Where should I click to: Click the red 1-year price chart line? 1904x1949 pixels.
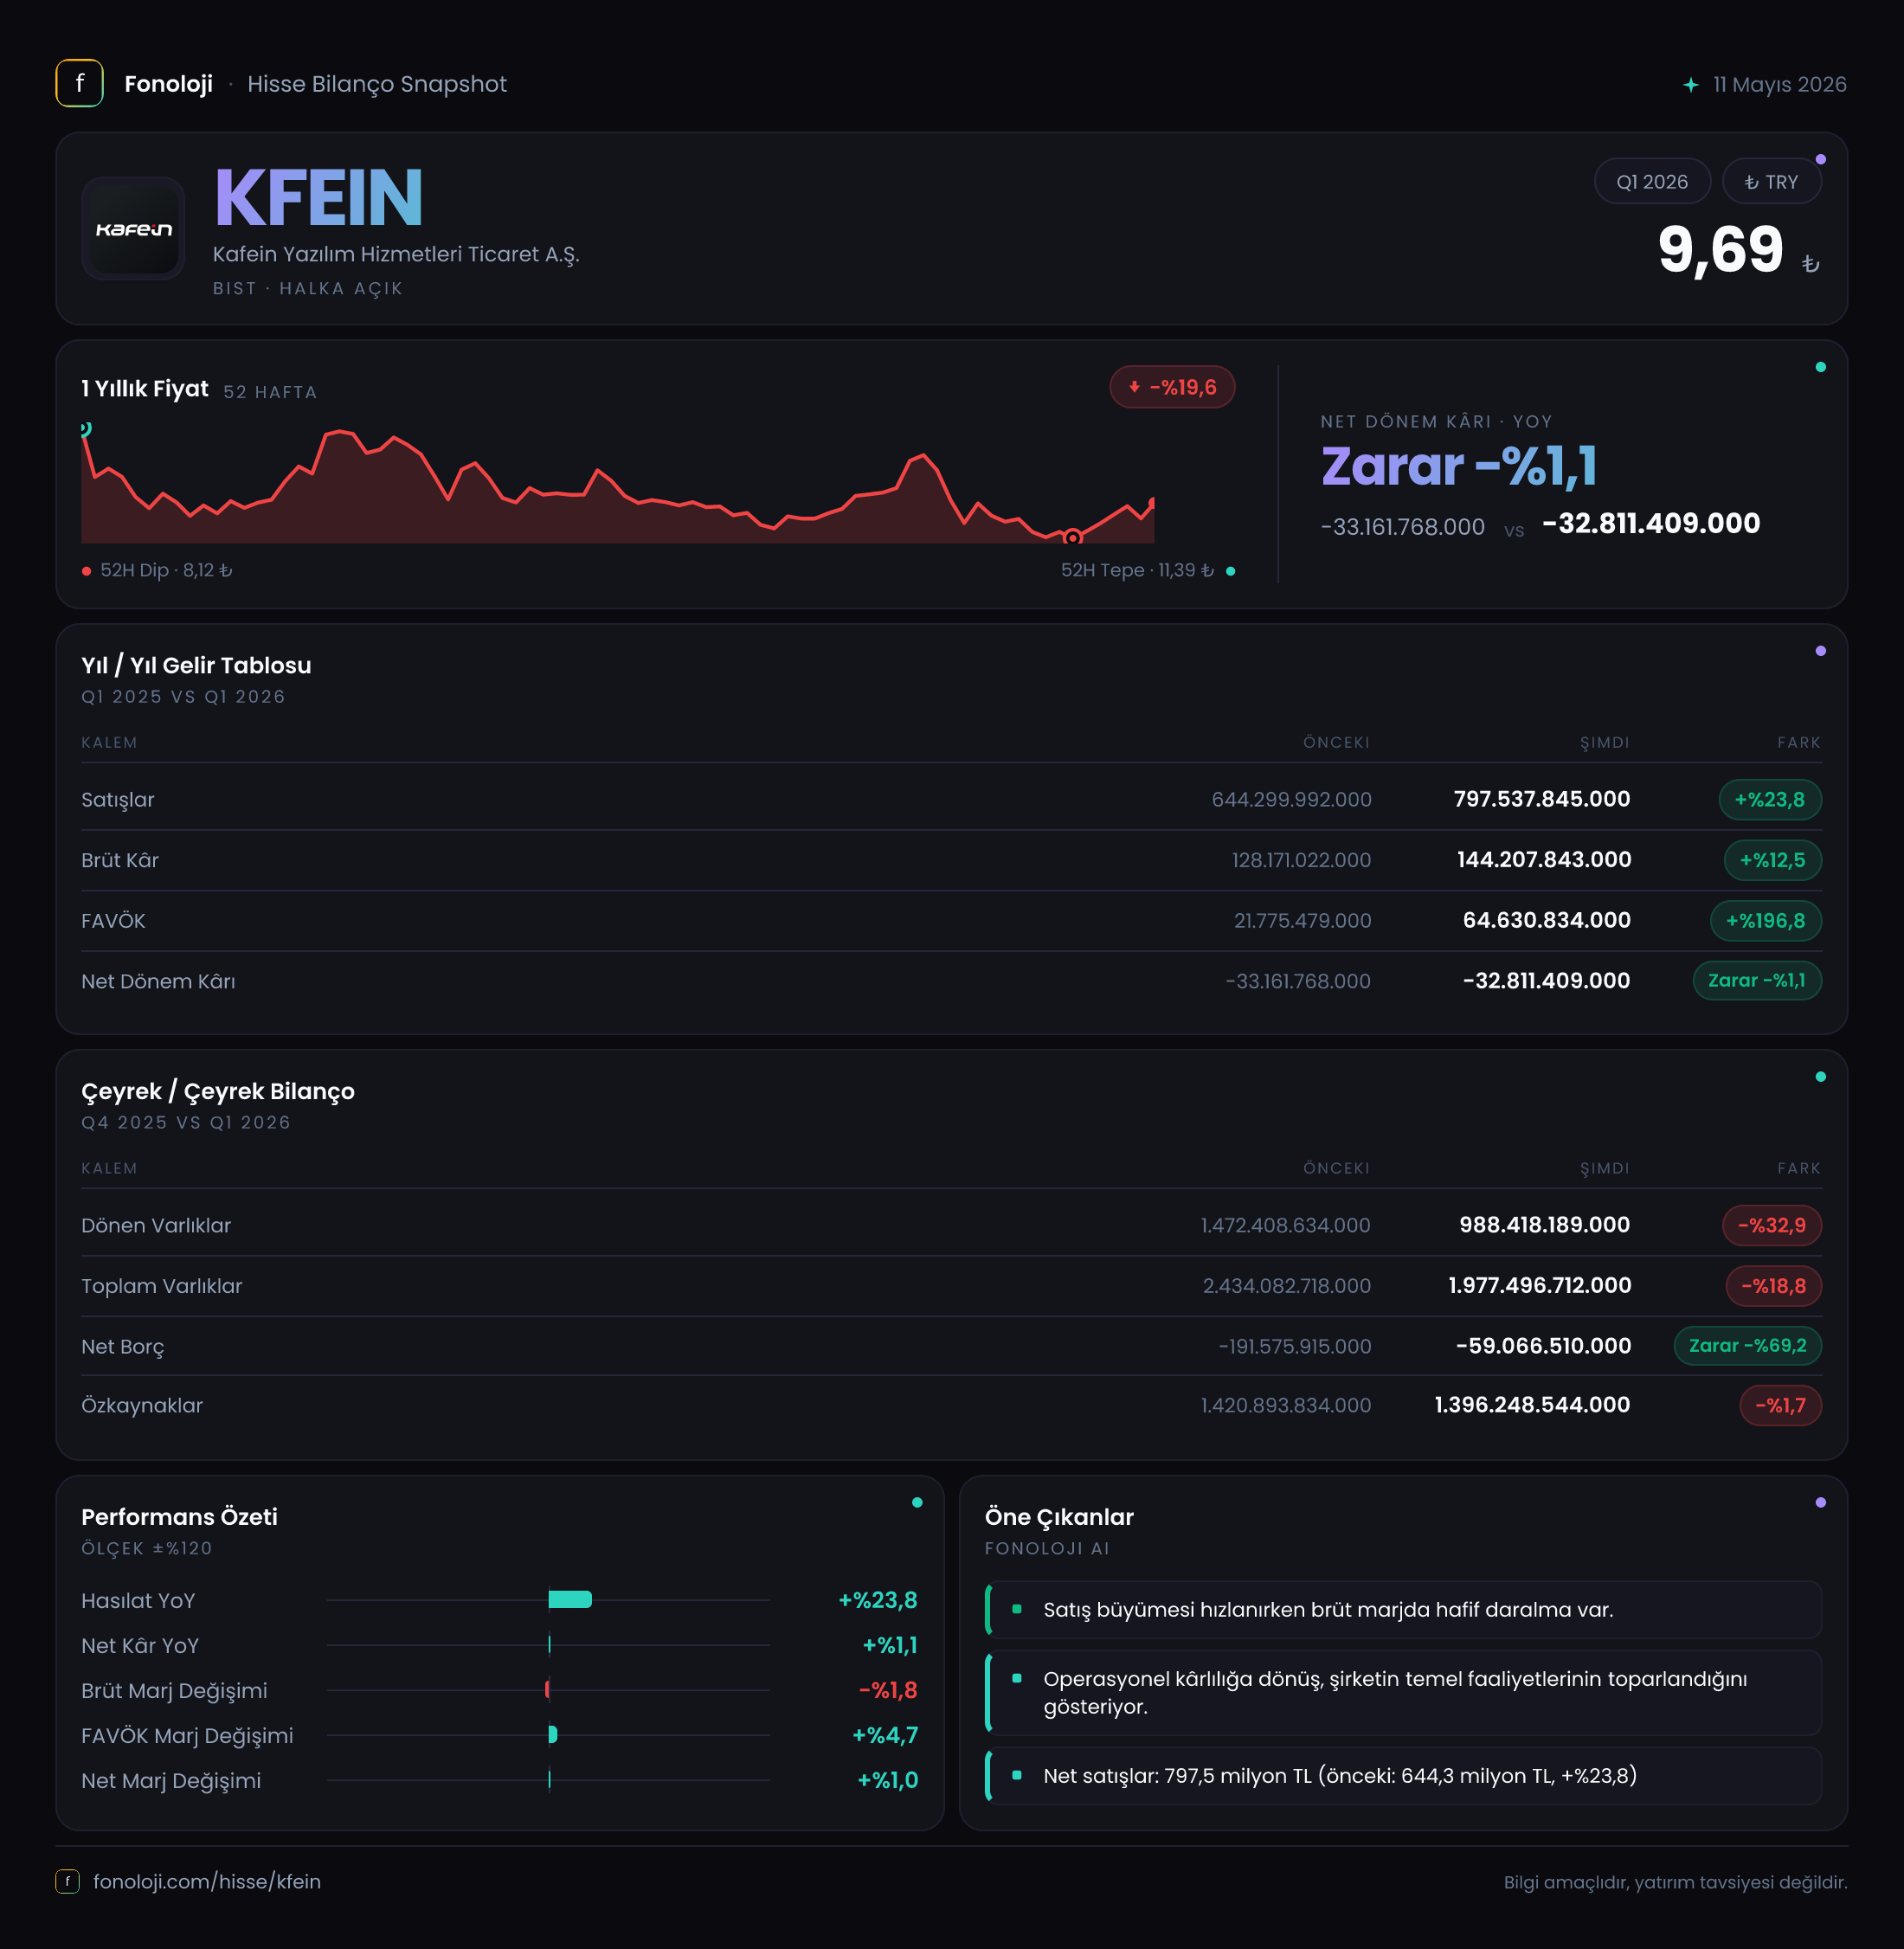pos(618,488)
